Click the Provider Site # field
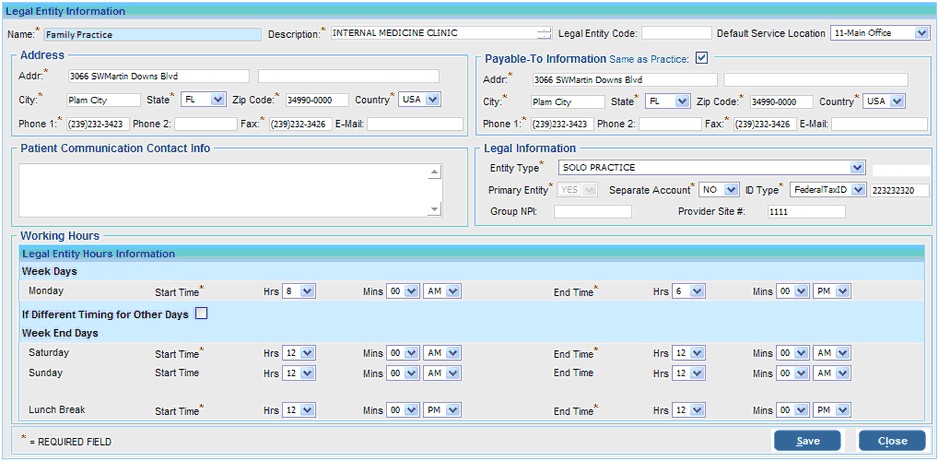The width and height of the screenshot is (939, 462). point(806,212)
